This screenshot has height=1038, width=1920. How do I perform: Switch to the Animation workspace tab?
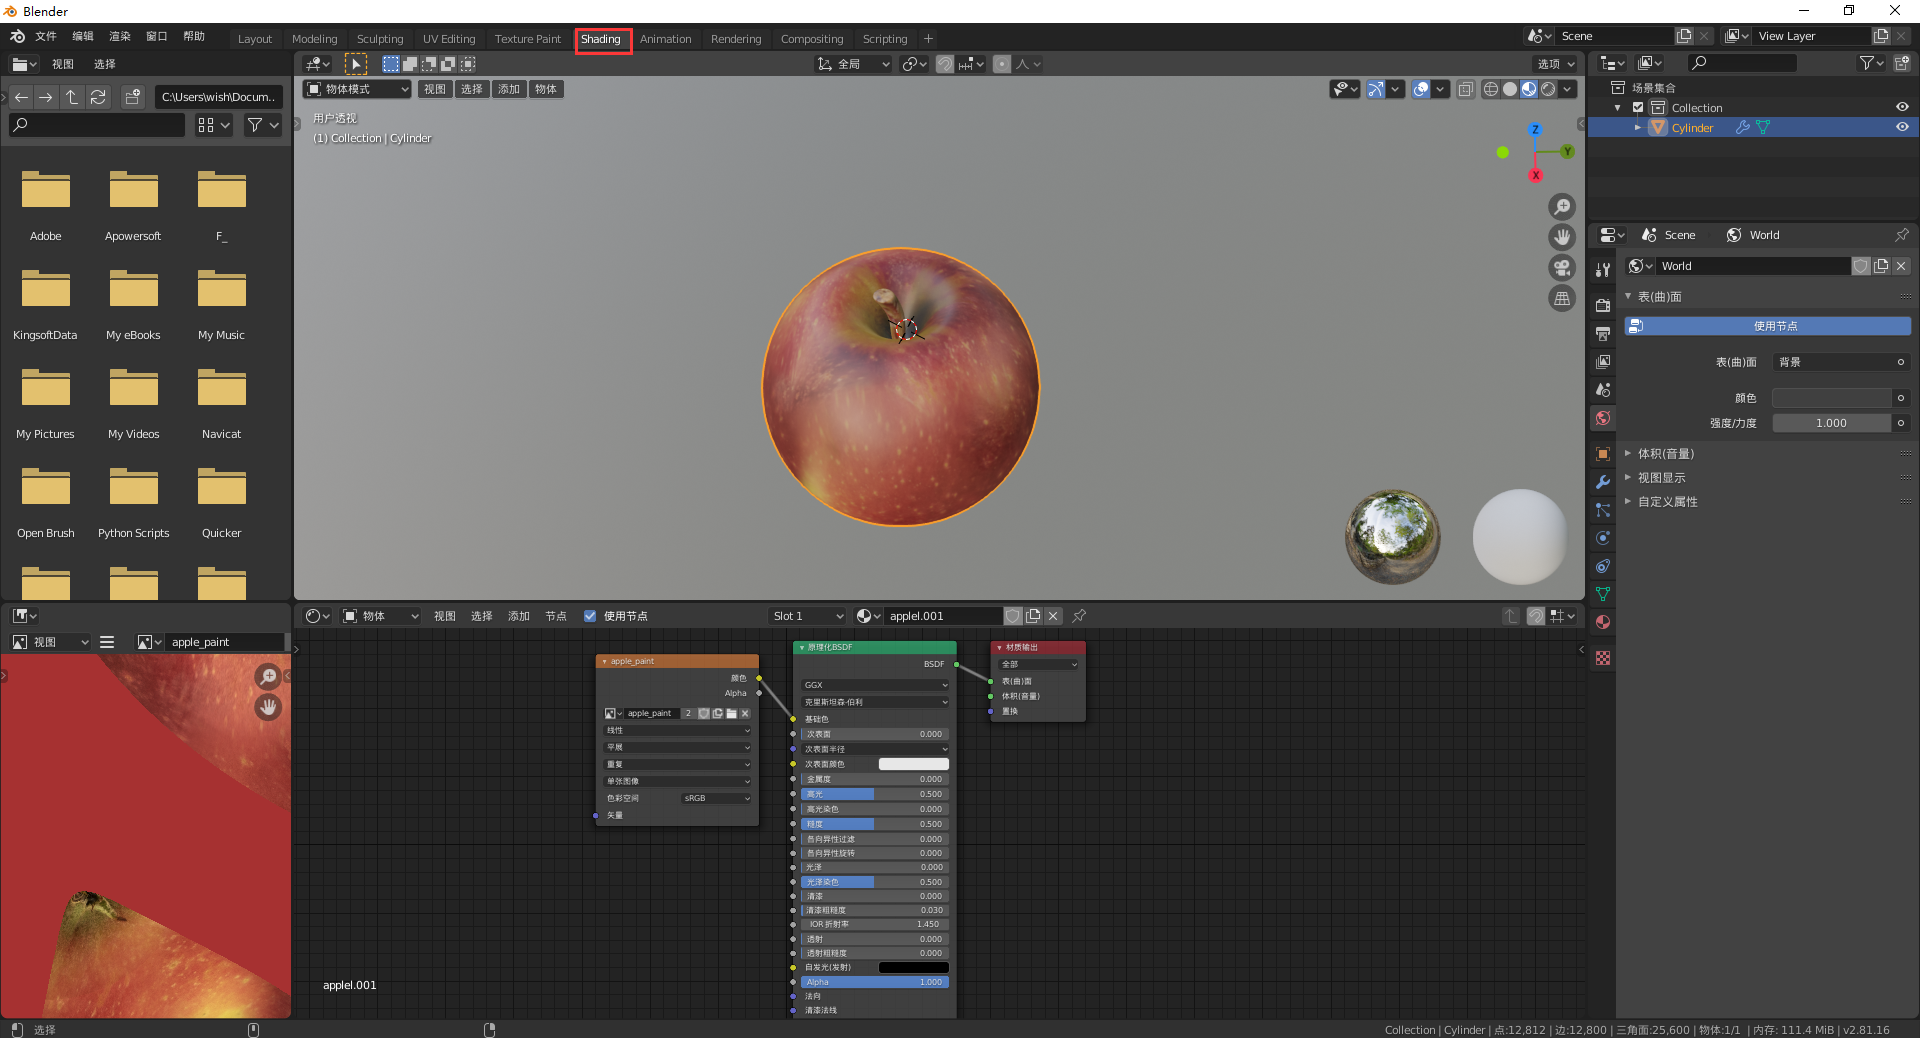click(666, 39)
